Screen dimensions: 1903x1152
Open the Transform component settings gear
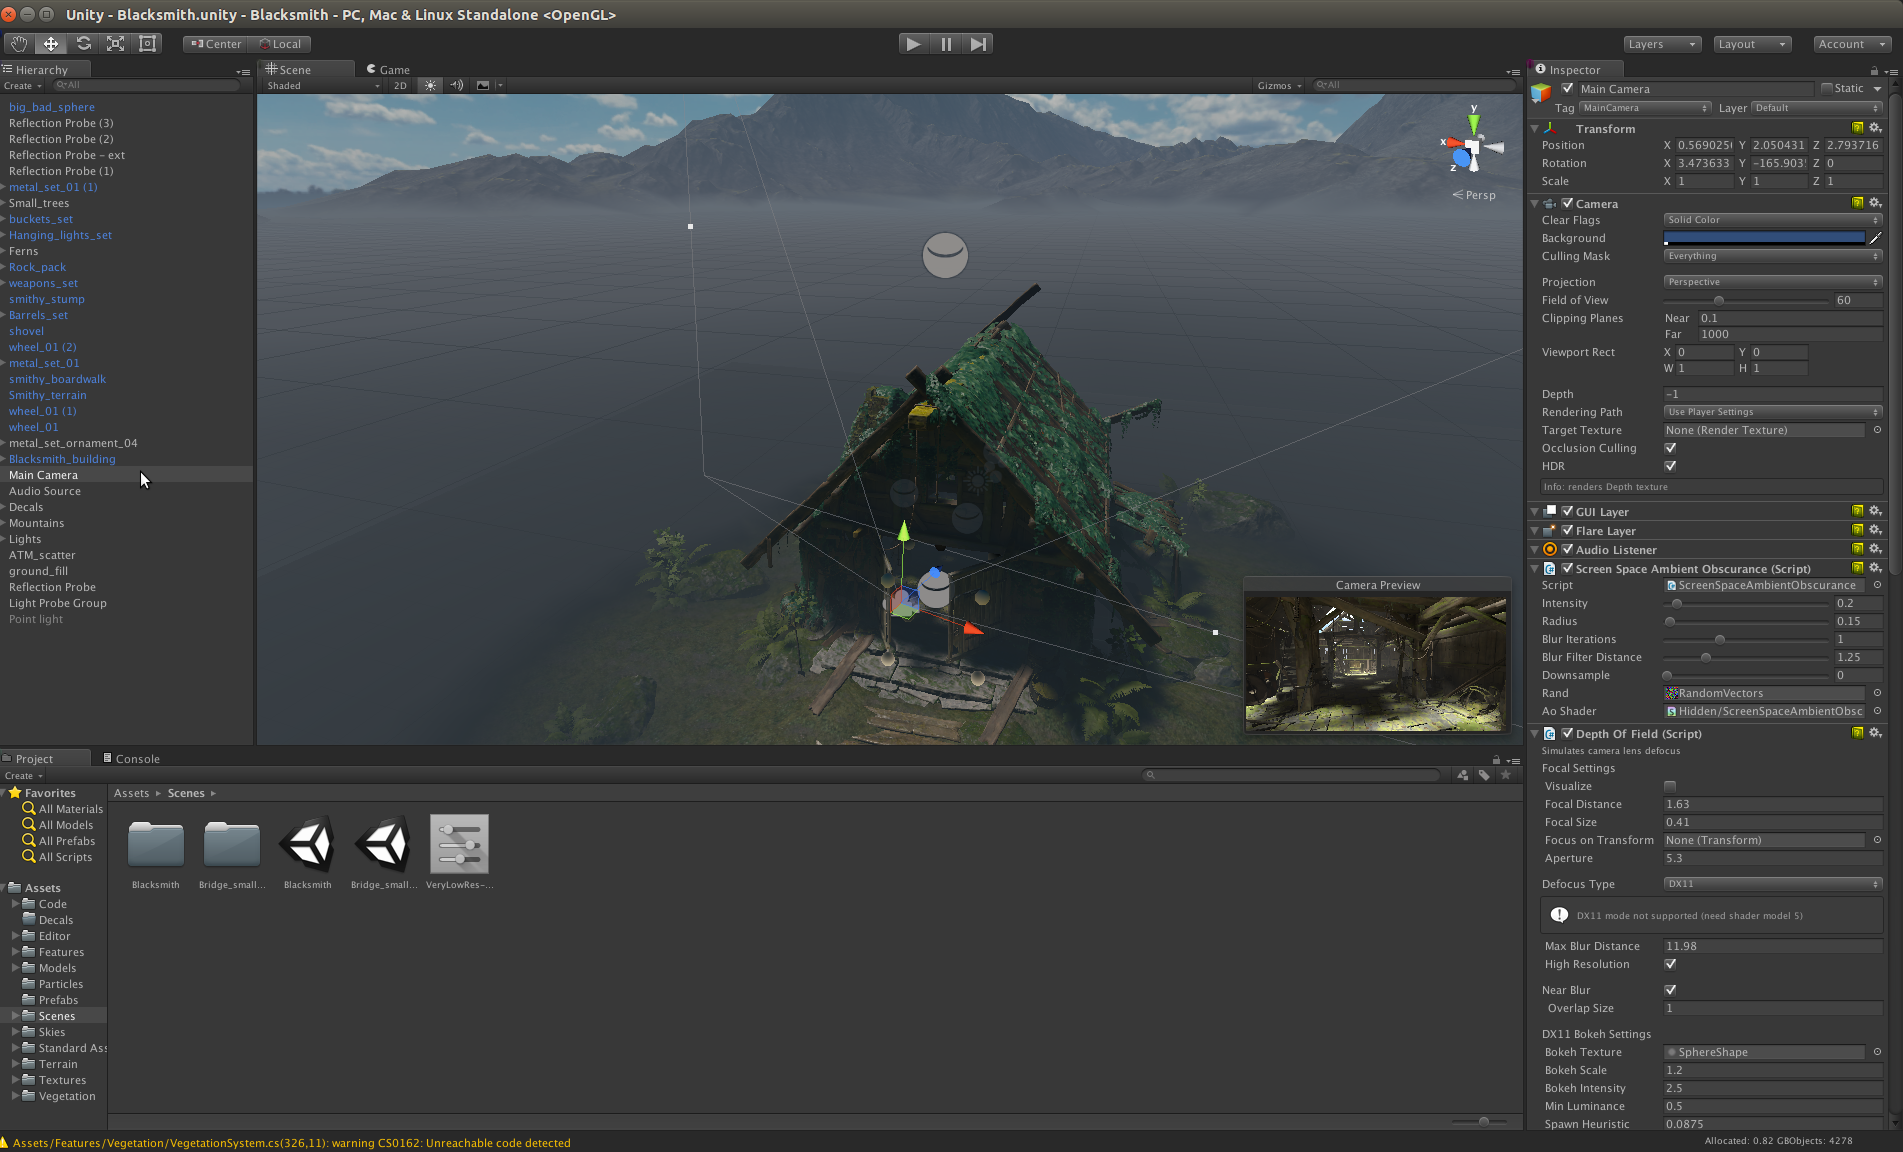click(x=1876, y=128)
